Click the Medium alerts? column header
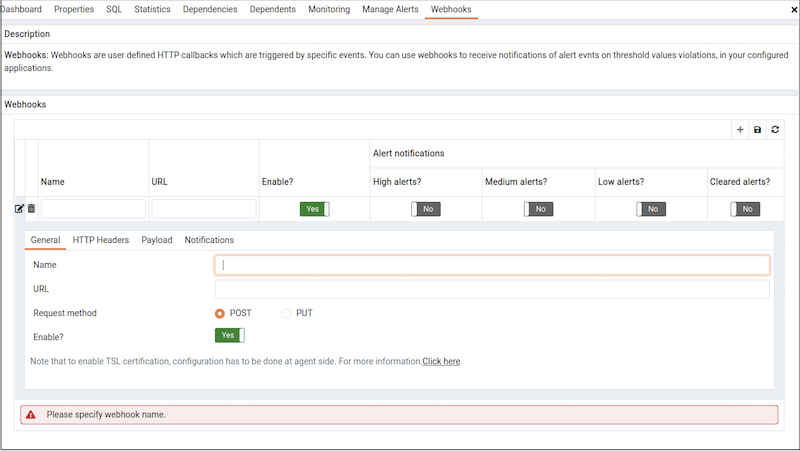This screenshot has width=800, height=451. pyautogui.click(x=516, y=182)
